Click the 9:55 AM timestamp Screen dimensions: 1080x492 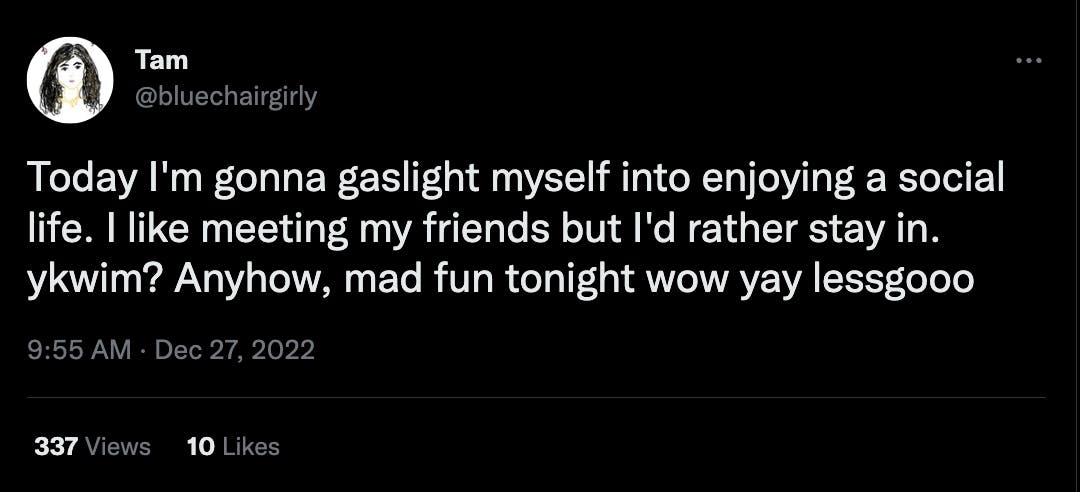79,350
